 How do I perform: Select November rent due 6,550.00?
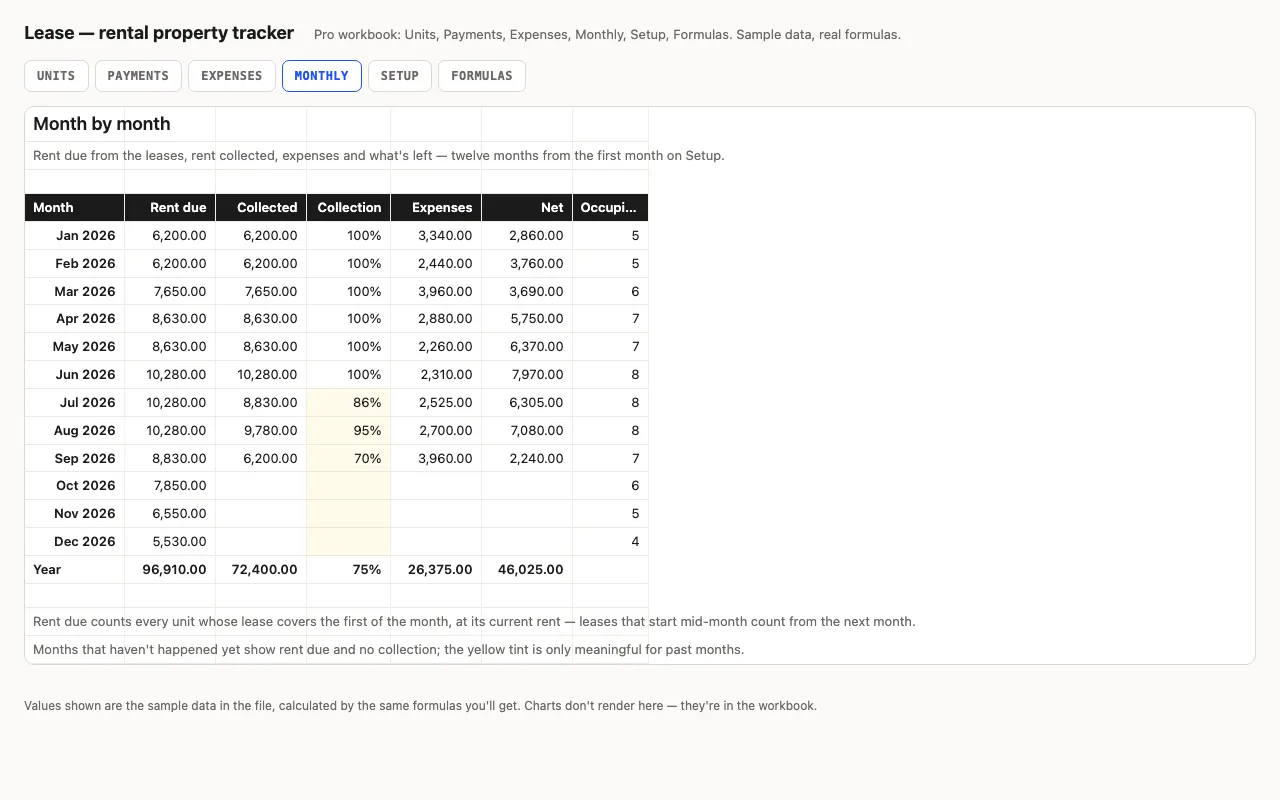coord(170,514)
